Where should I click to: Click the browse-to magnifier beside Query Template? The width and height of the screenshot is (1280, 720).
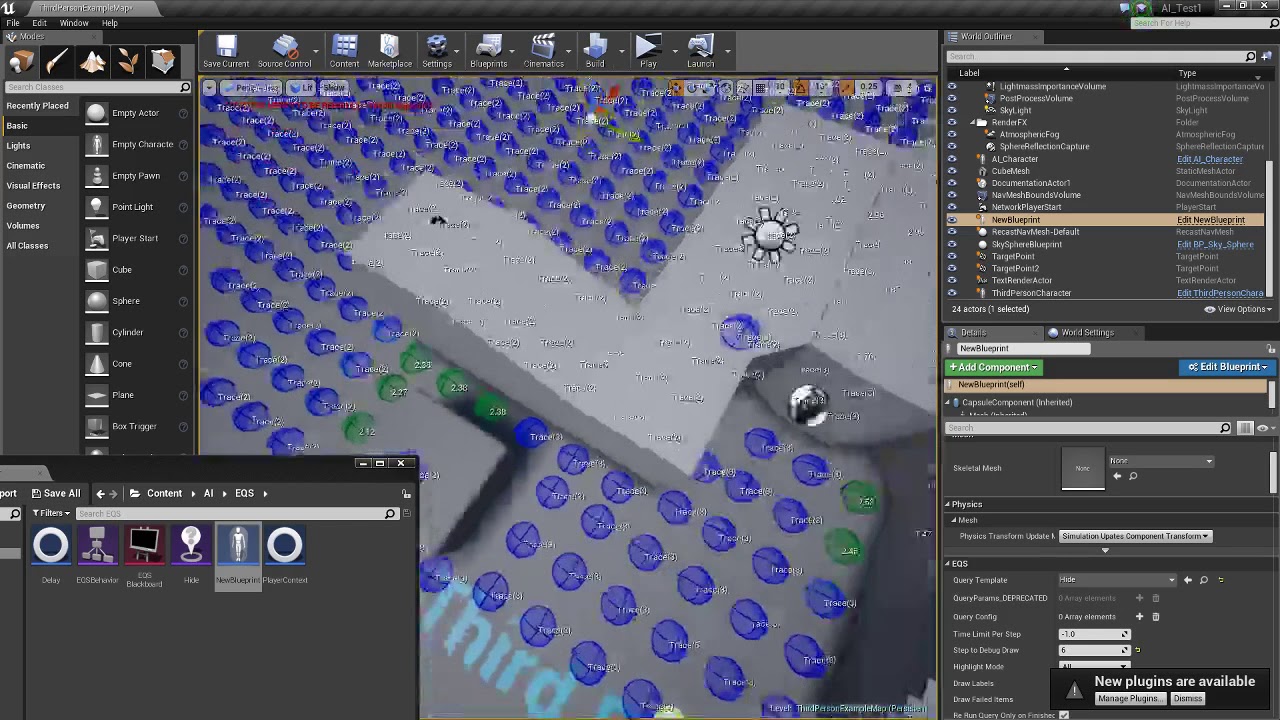tap(1204, 580)
